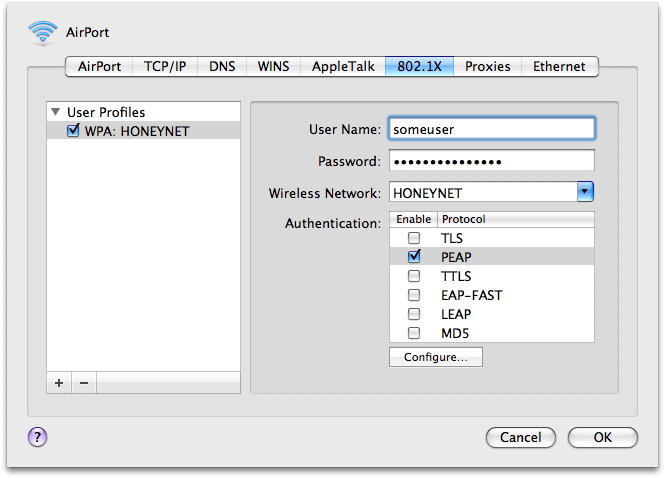
Task: Select the LEAP protocol name
Action: (456, 314)
